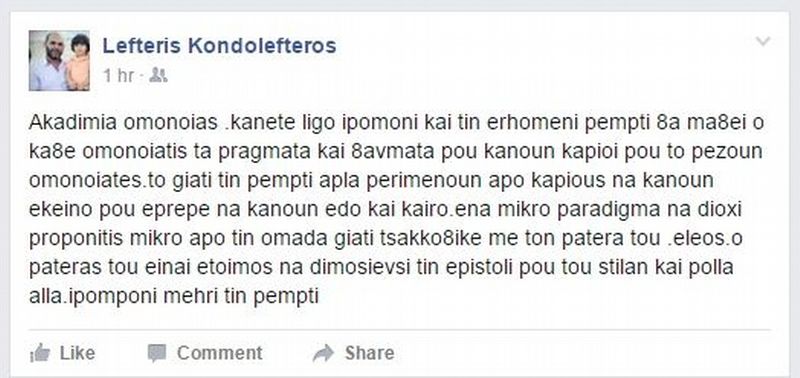Click the word 'Kondolefteros' in the author name
Image resolution: width=800 pixels, height=378 pixels.
coord(262,45)
